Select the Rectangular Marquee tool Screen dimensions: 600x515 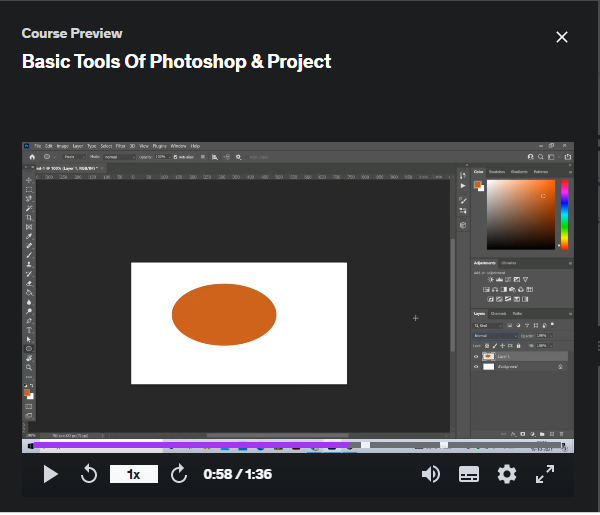point(29,189)
